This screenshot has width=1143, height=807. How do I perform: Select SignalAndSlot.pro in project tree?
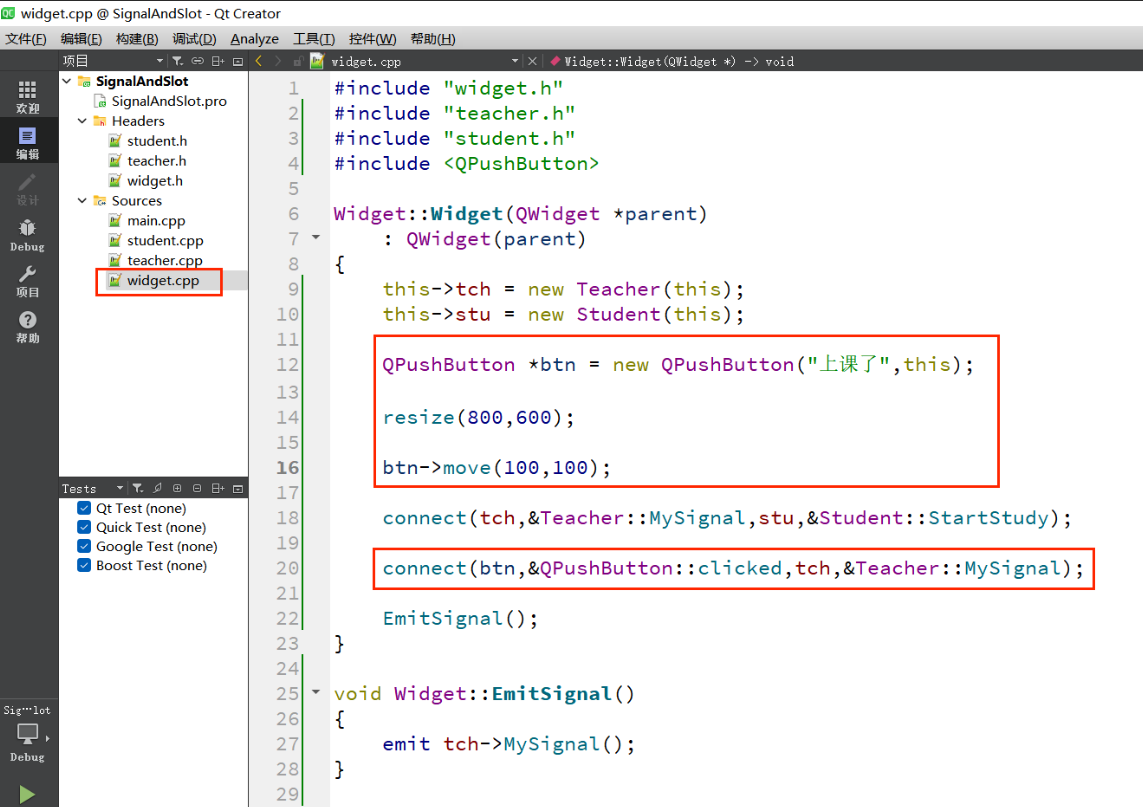(x=169, y=101)
